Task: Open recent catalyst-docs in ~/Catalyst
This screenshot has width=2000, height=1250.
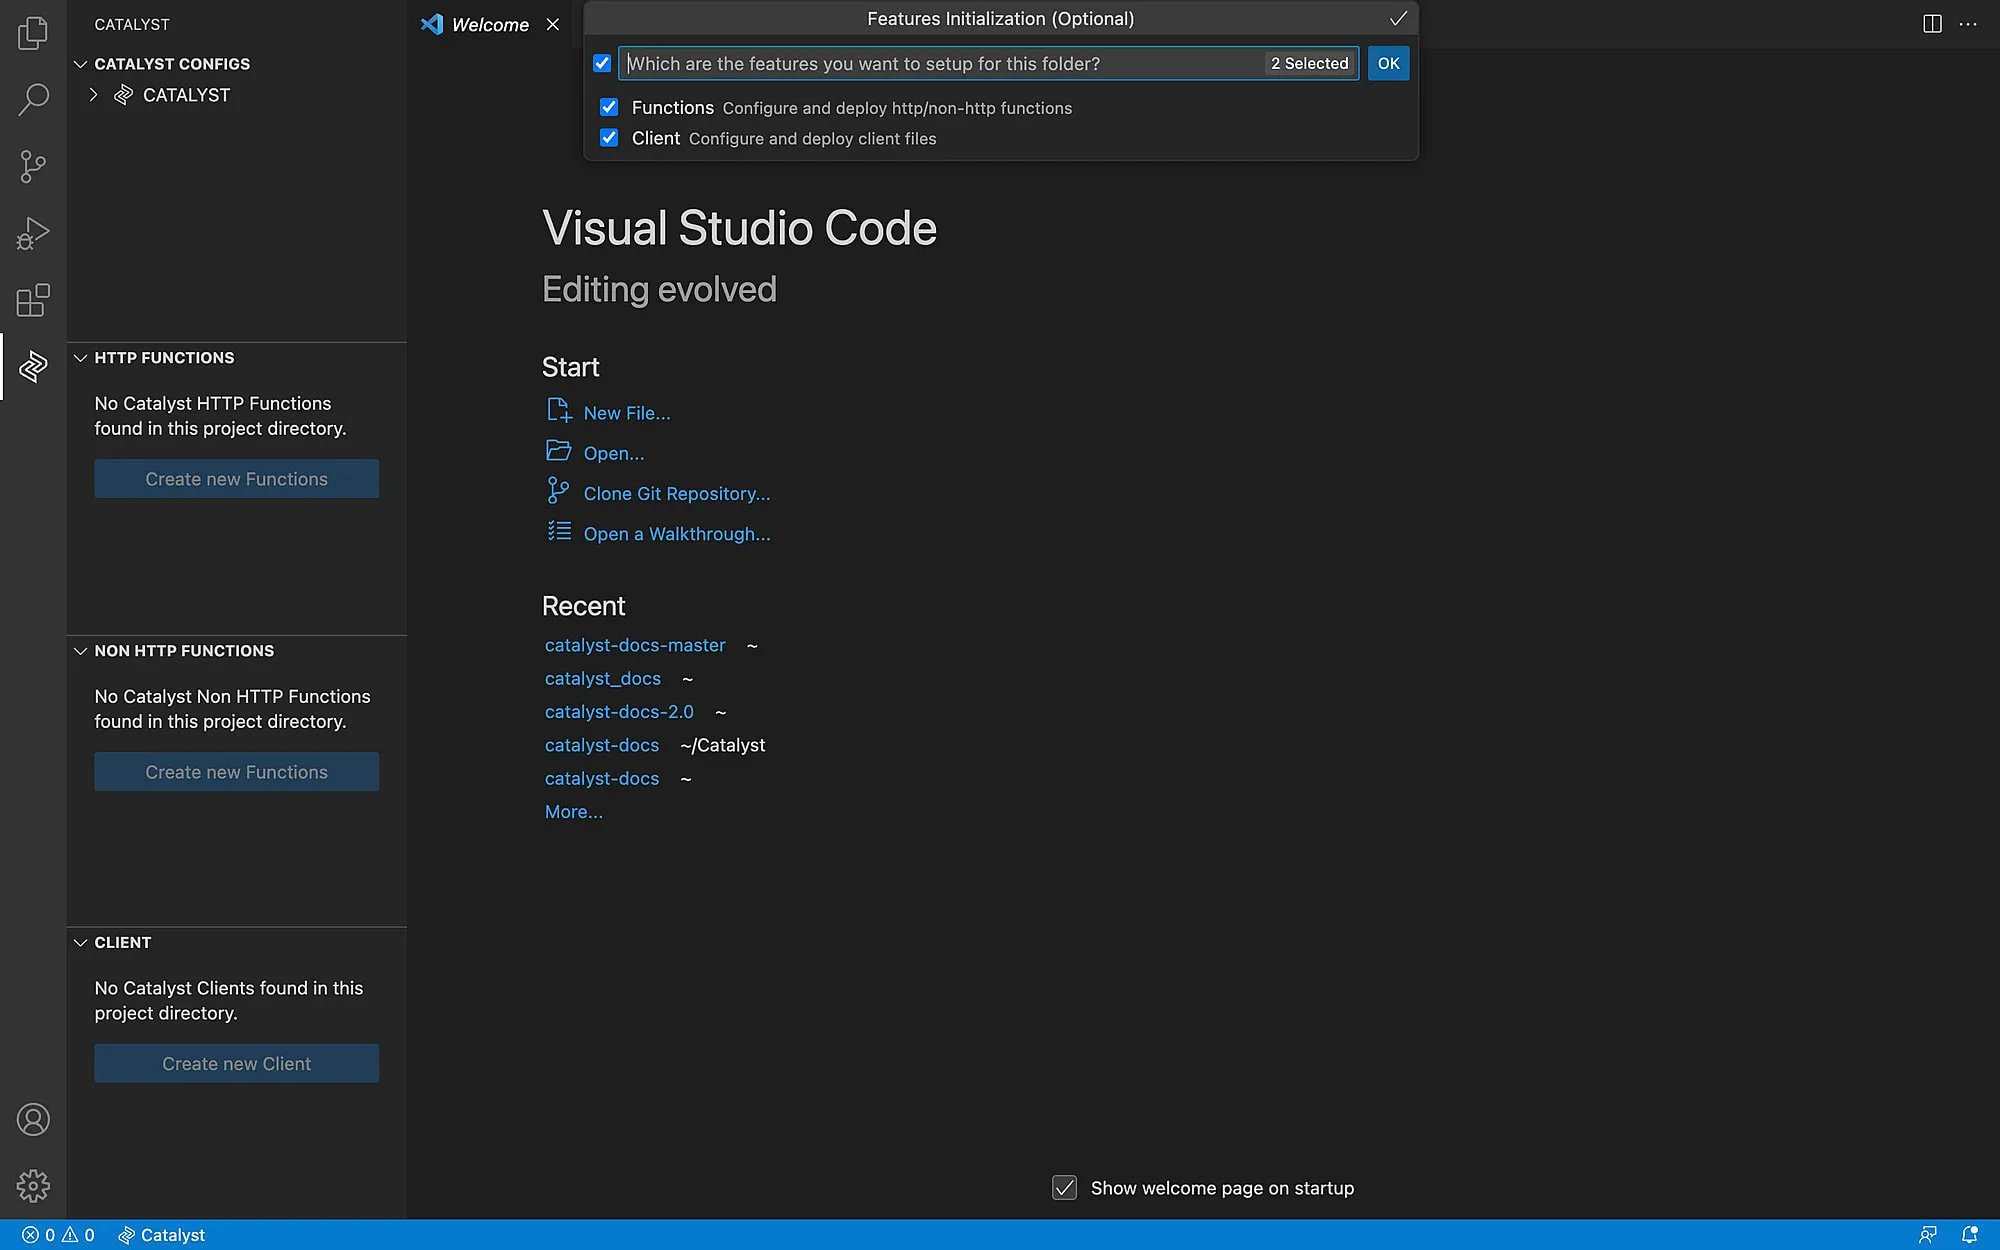Action: [602, 745]
